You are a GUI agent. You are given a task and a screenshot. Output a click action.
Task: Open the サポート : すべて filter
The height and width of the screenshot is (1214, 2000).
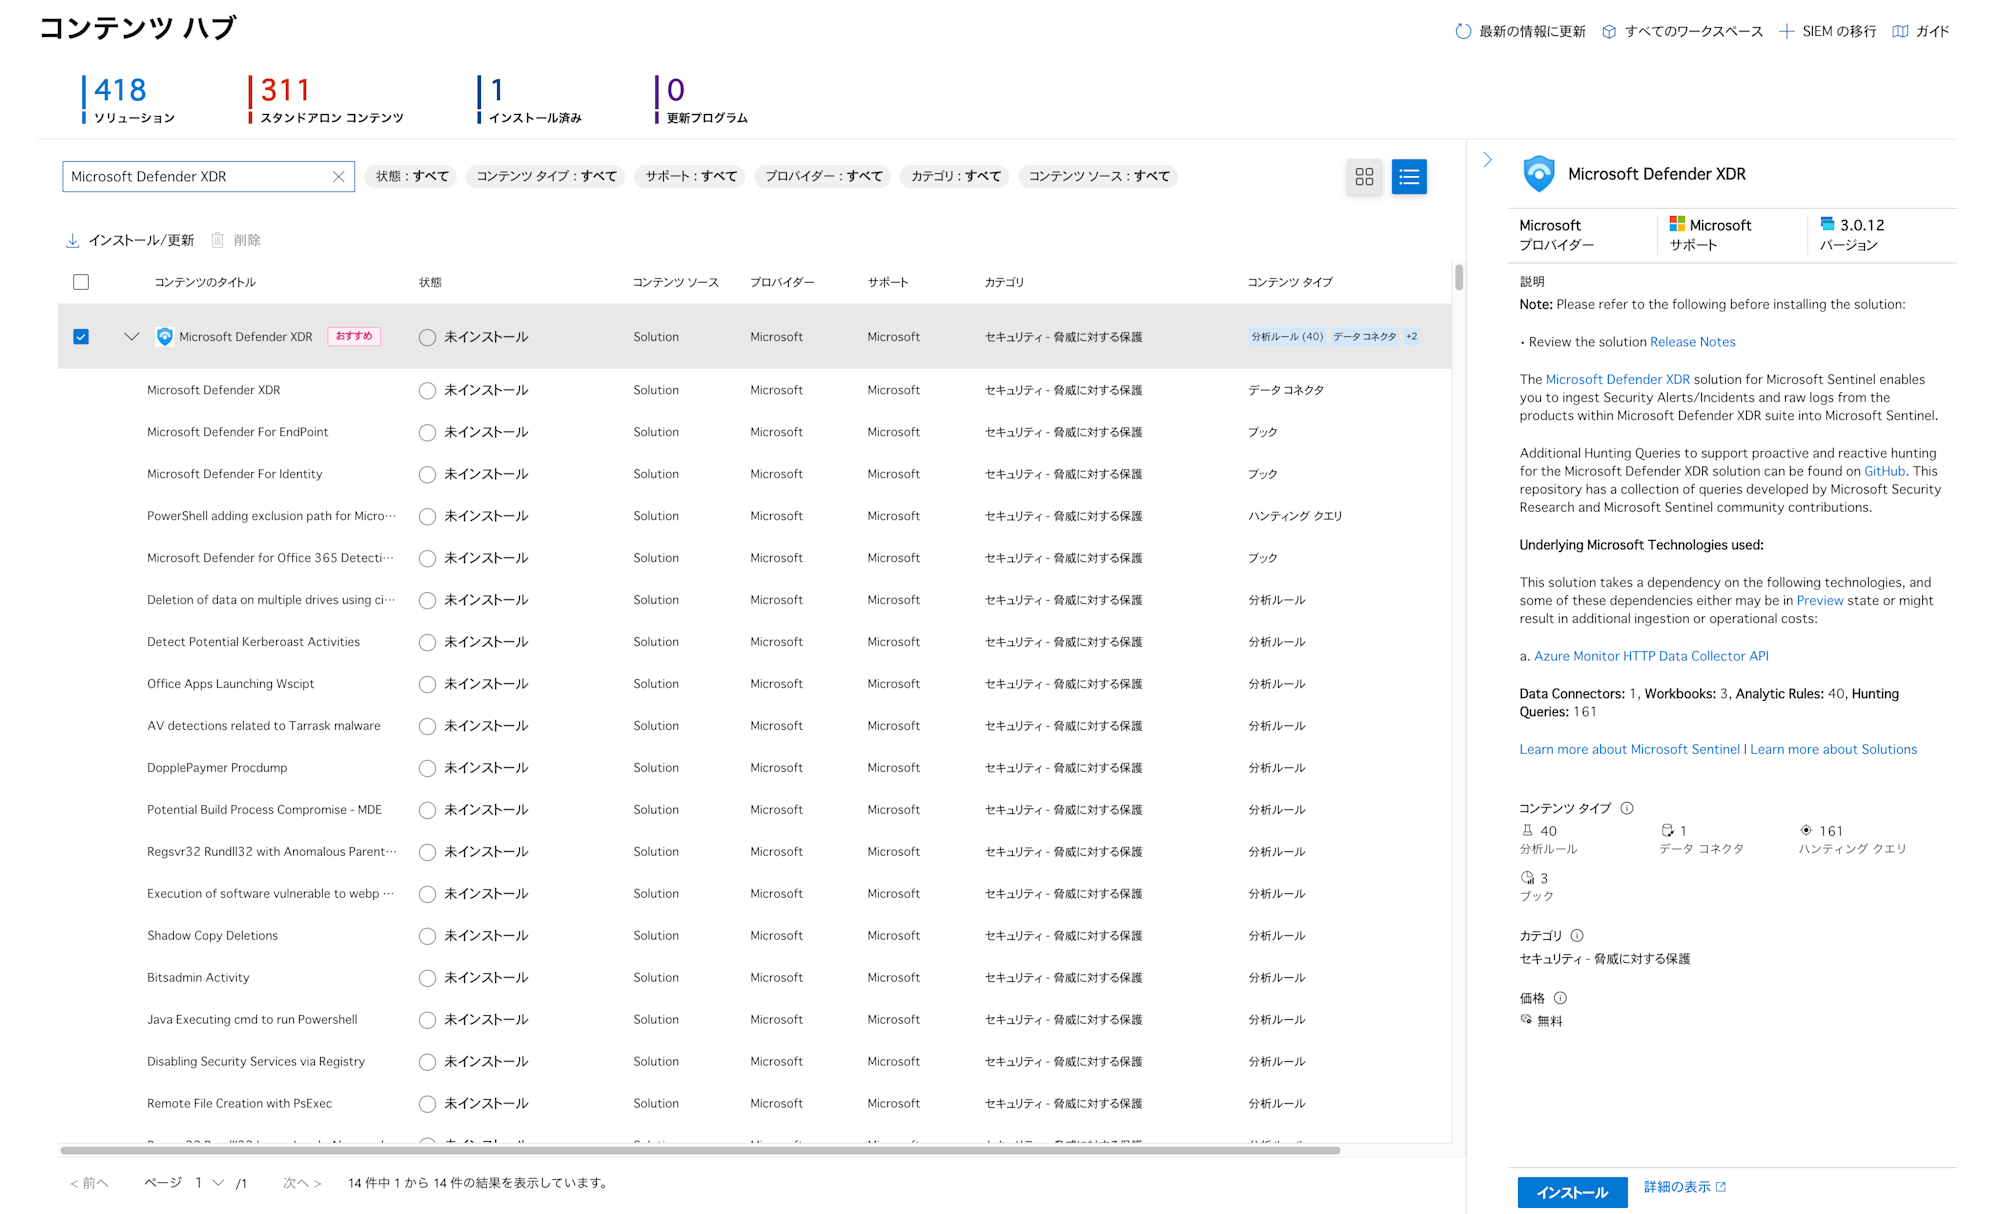[691, 177]
